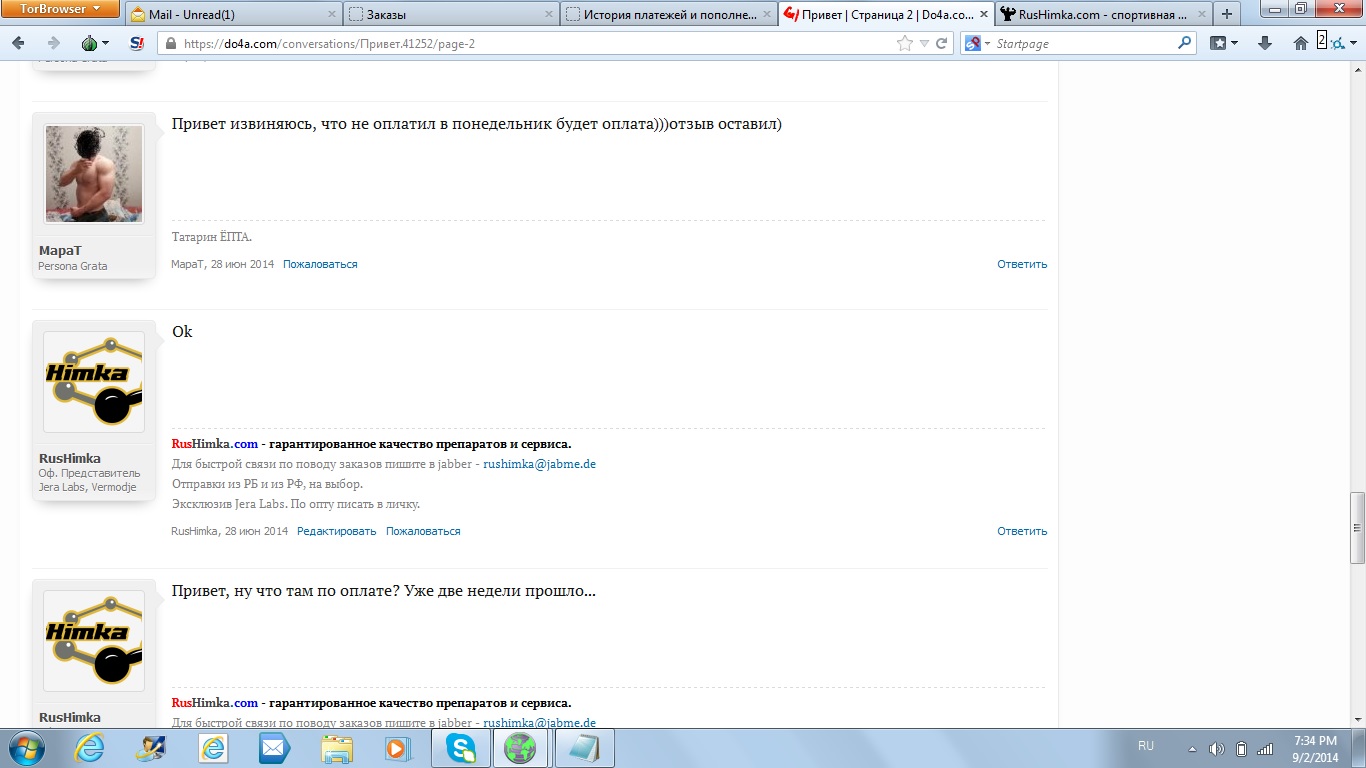The height and width of the screenshot is (768, 1366).
Task: Open the bookmarks menu dropdown arrow
Action: pyautogui.click(x=1235, y=43)
